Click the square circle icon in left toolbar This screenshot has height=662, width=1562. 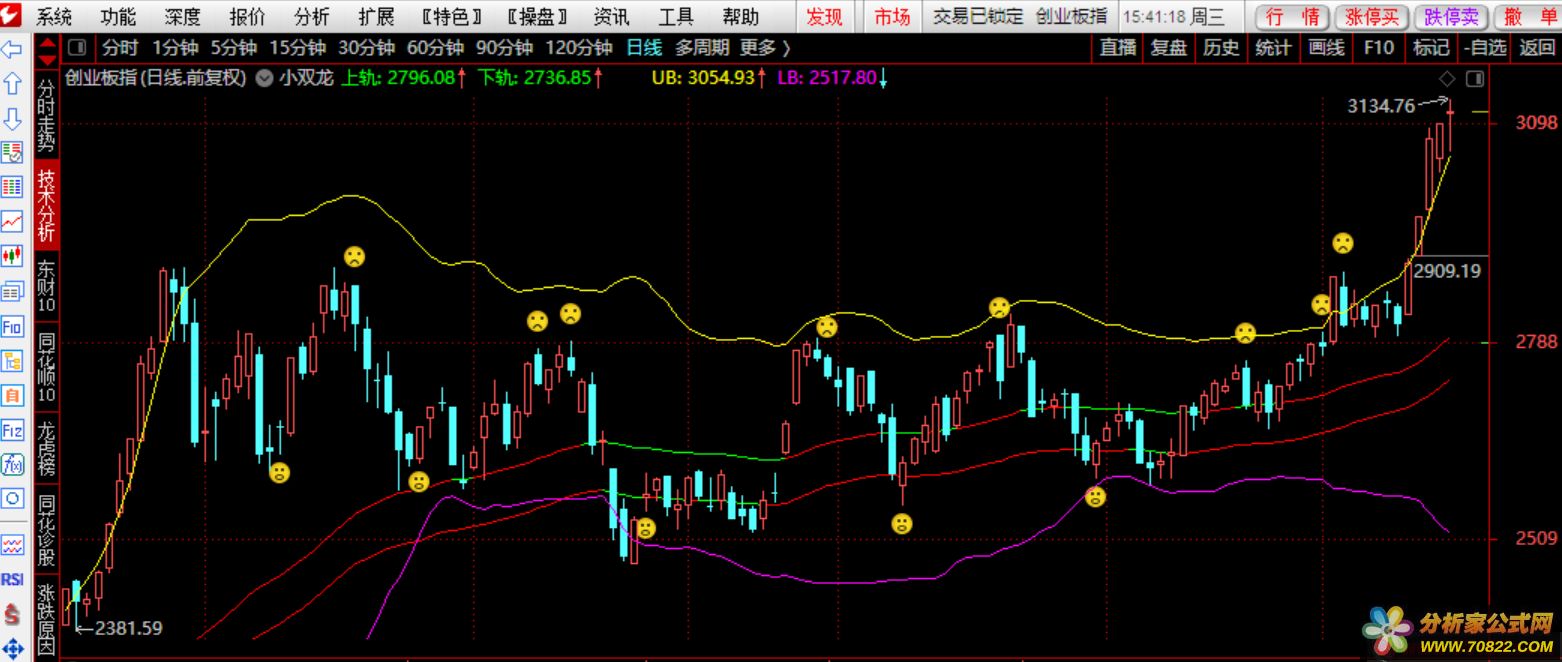click(x=12, y=499)
